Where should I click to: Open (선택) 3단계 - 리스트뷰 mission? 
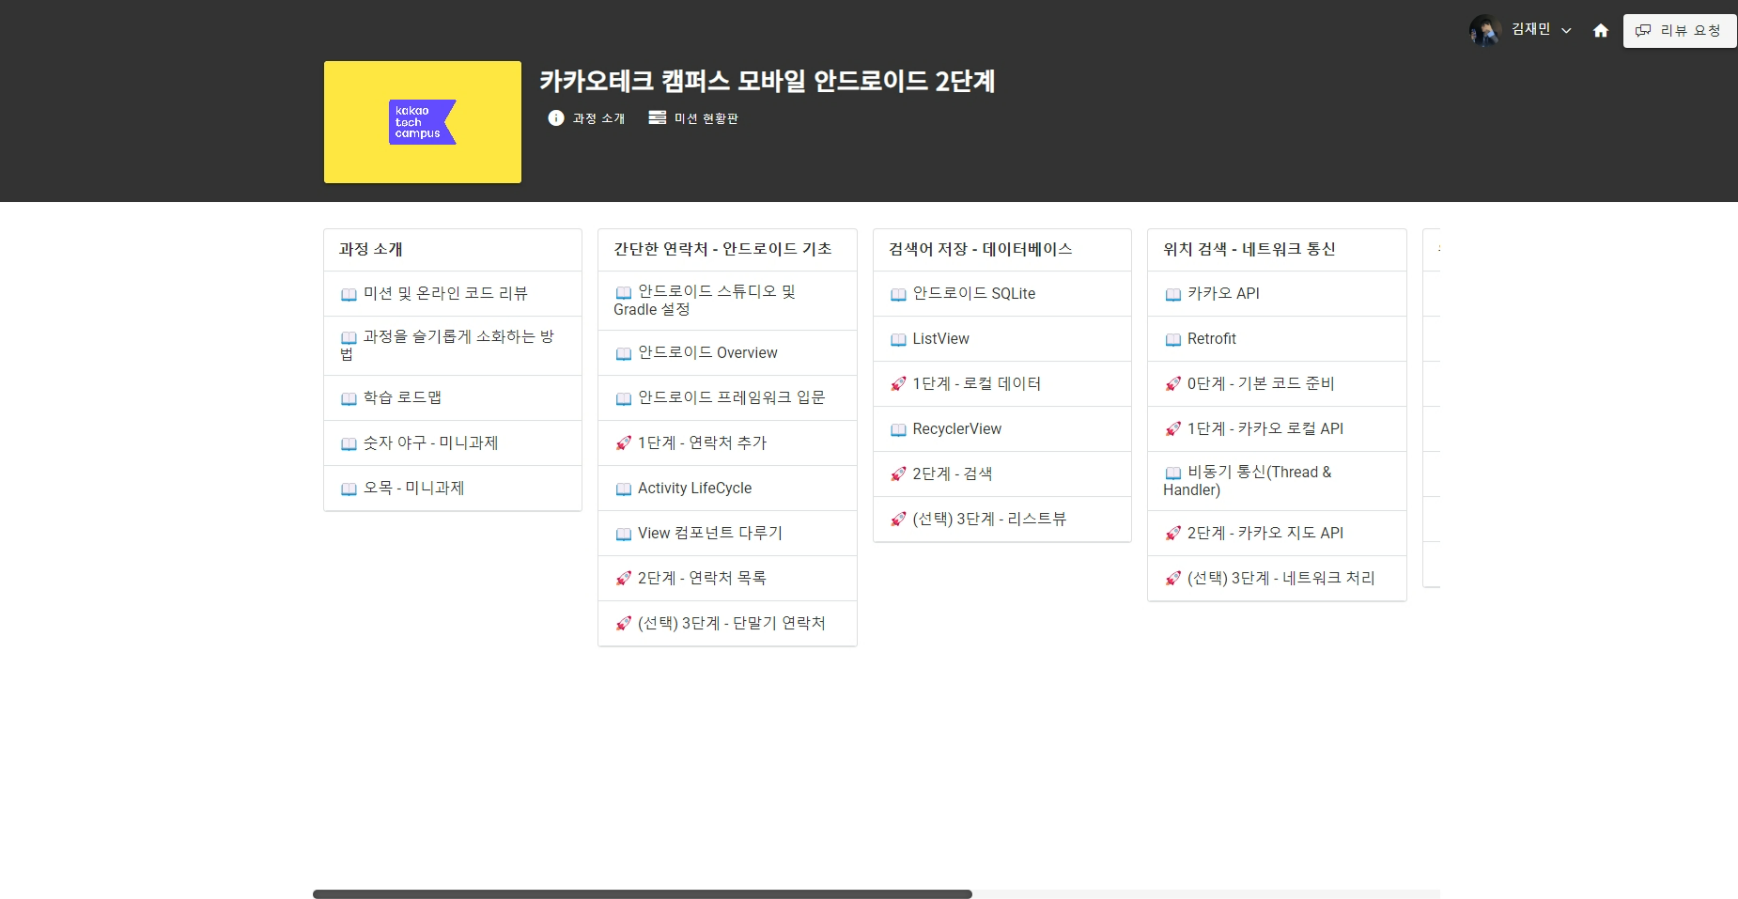(x=1002, y=519)
